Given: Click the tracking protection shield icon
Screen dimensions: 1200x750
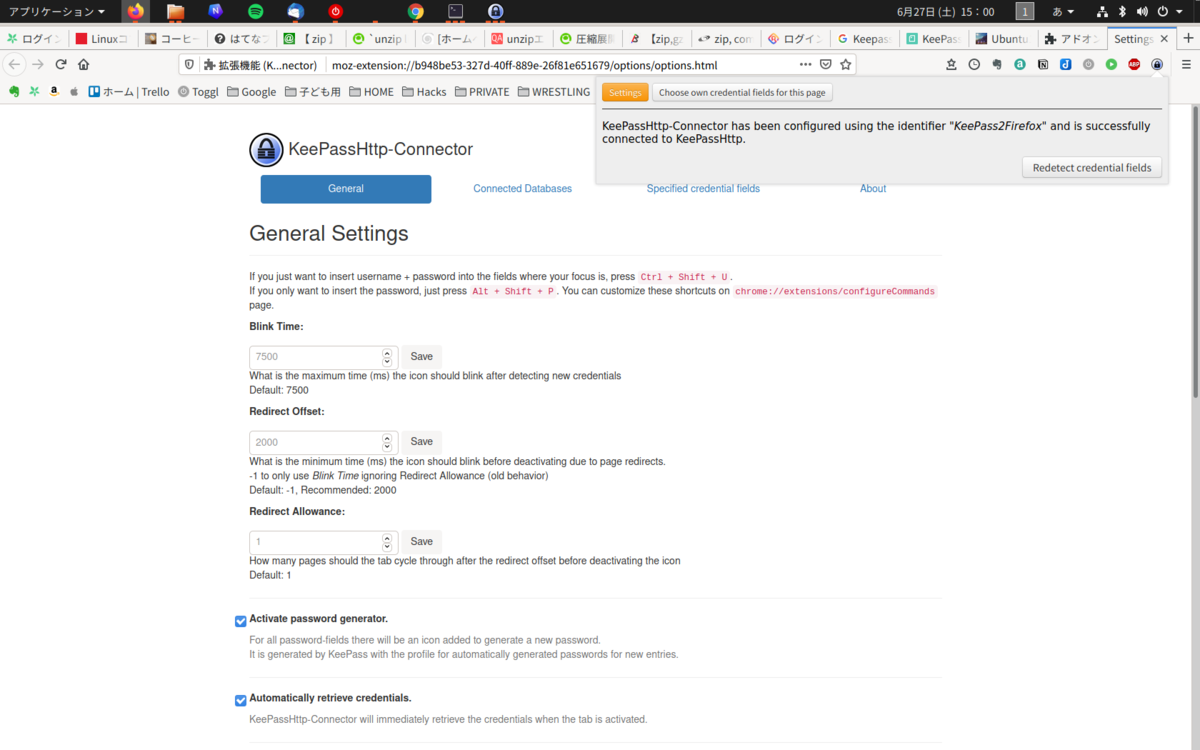Looking at the screenshot, I should pos(190,64).
